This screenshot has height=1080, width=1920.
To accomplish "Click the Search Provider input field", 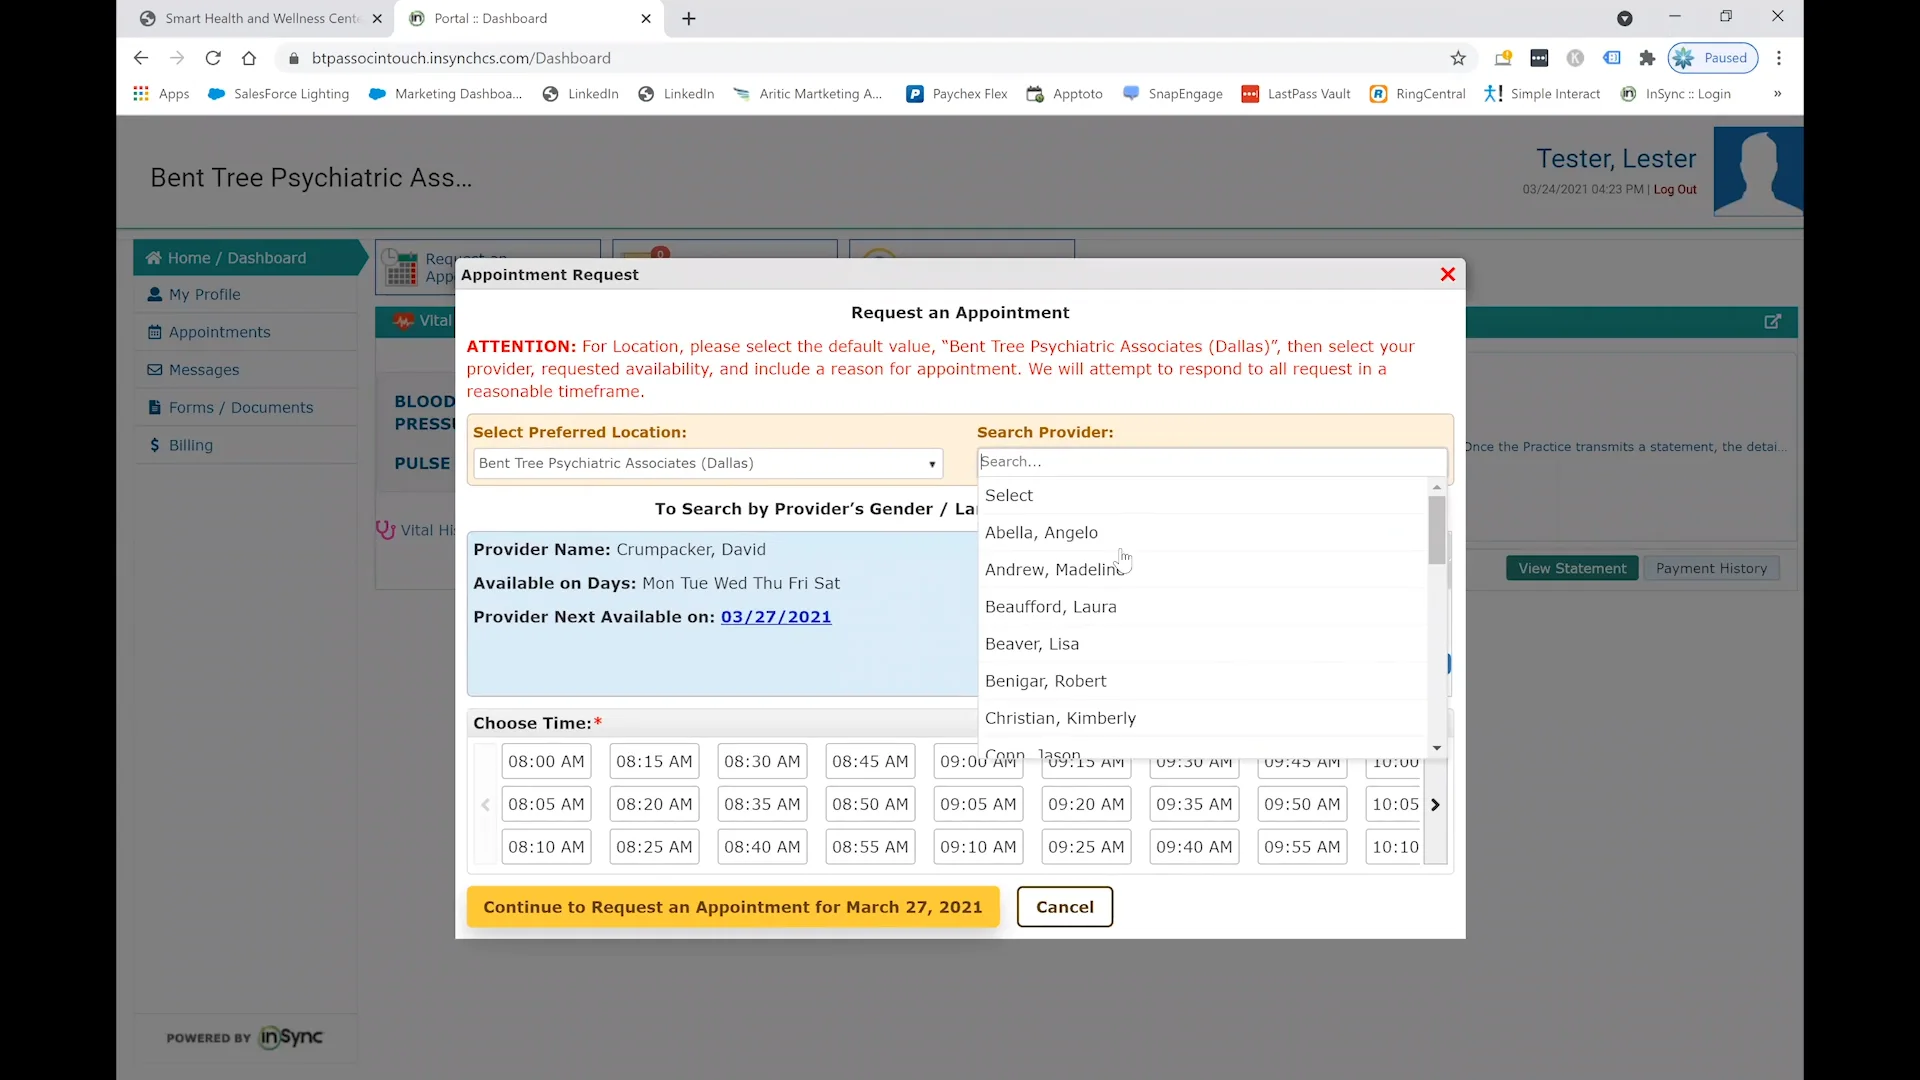I will click(x=1212, y=462).
